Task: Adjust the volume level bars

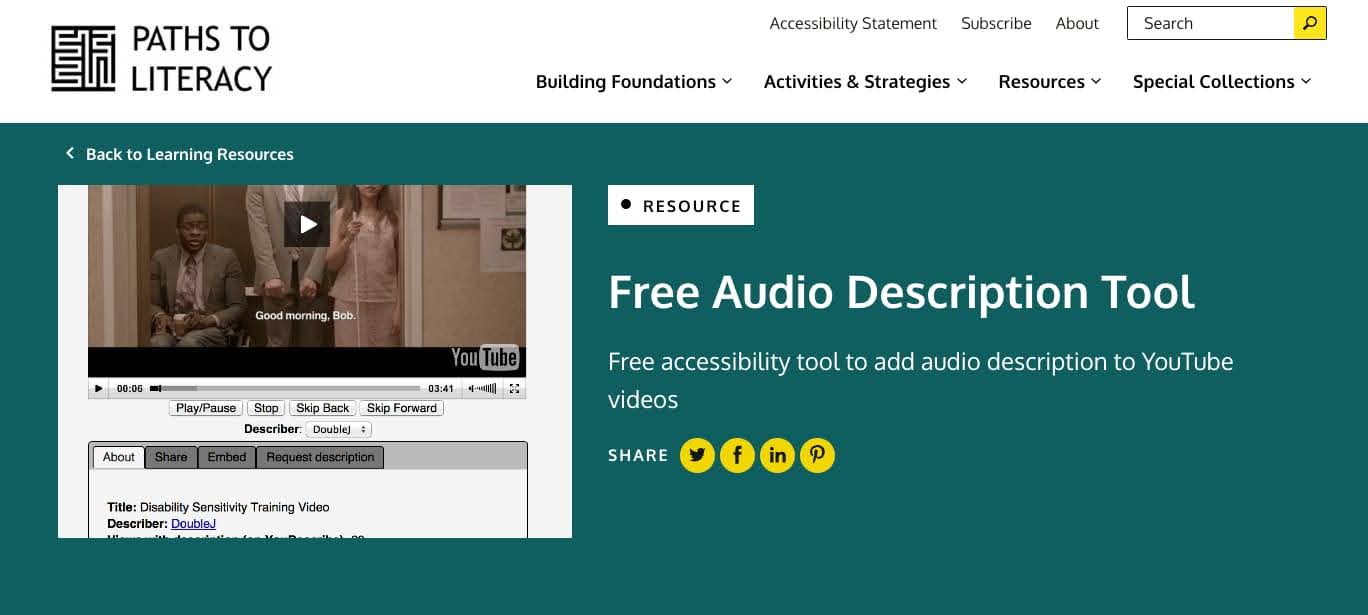Action: (485, 388)
